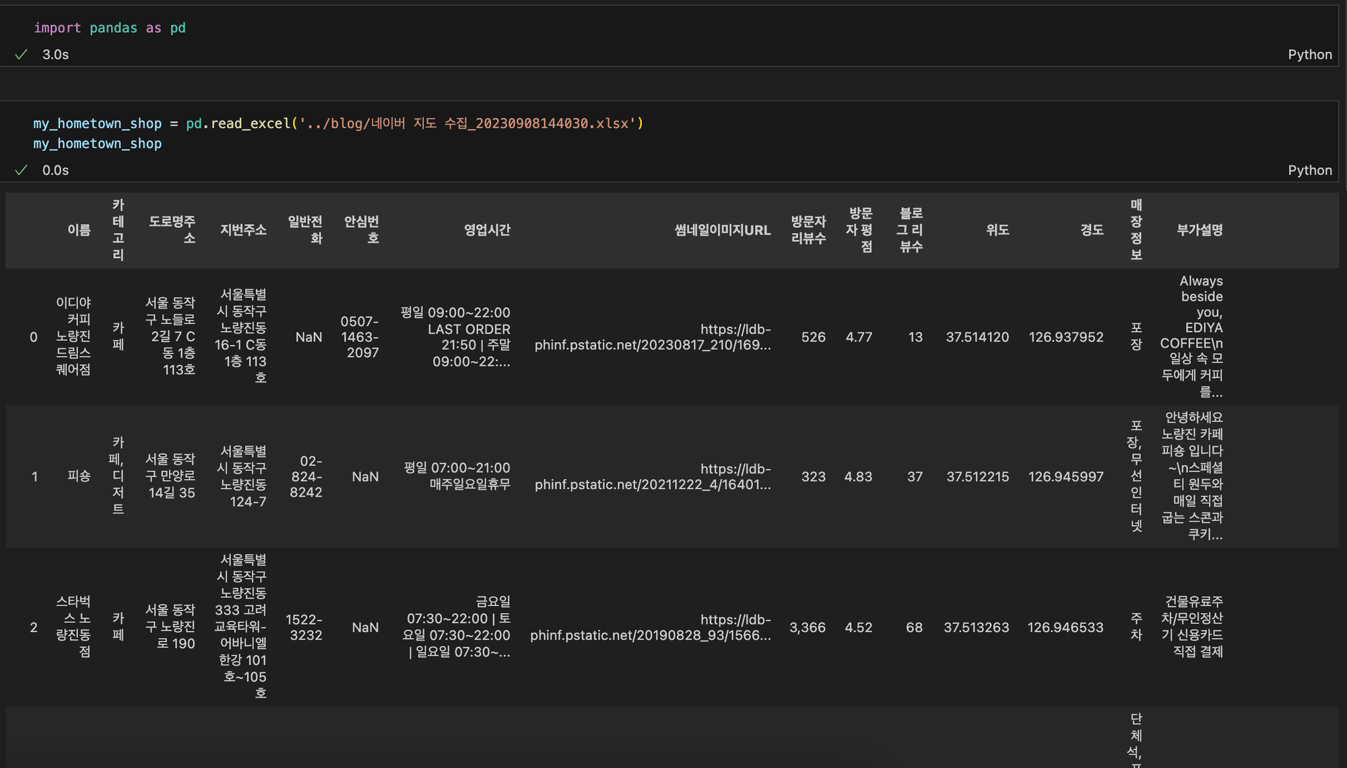Select the 방문자리뷰수 column header
The image size is (1347, 768).
(x=809, y=230)
